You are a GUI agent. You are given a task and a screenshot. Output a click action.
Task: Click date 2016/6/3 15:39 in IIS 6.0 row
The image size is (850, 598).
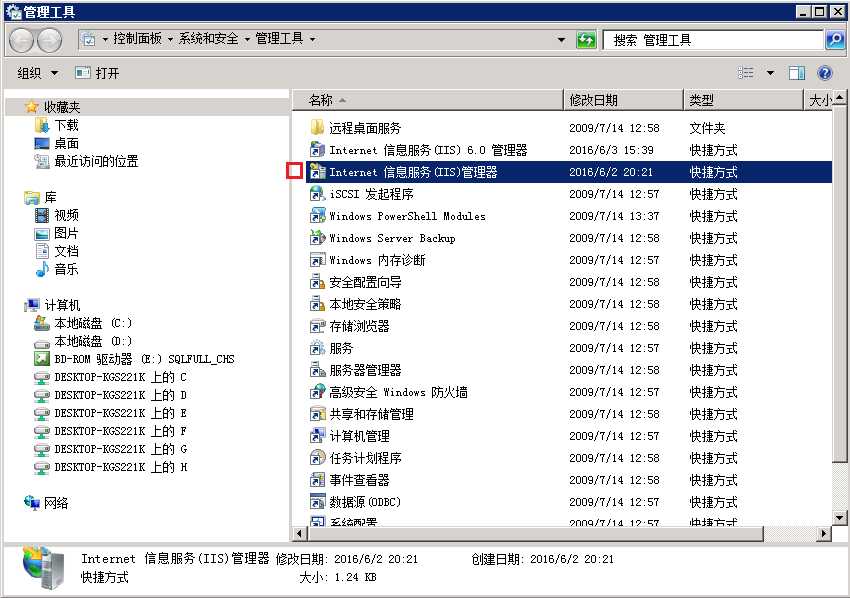[611, 150]
